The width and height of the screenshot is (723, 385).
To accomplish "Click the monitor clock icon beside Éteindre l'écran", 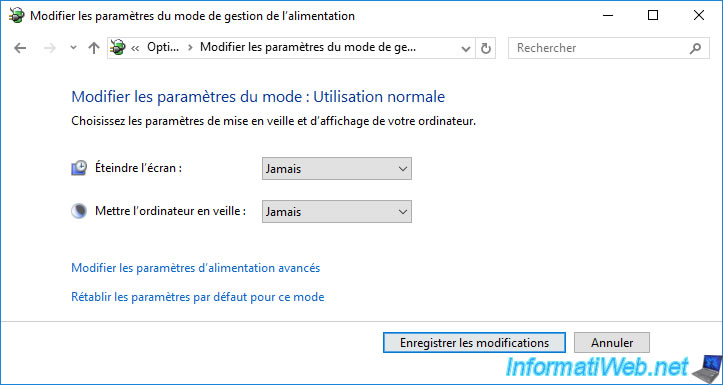I will 79,168.
